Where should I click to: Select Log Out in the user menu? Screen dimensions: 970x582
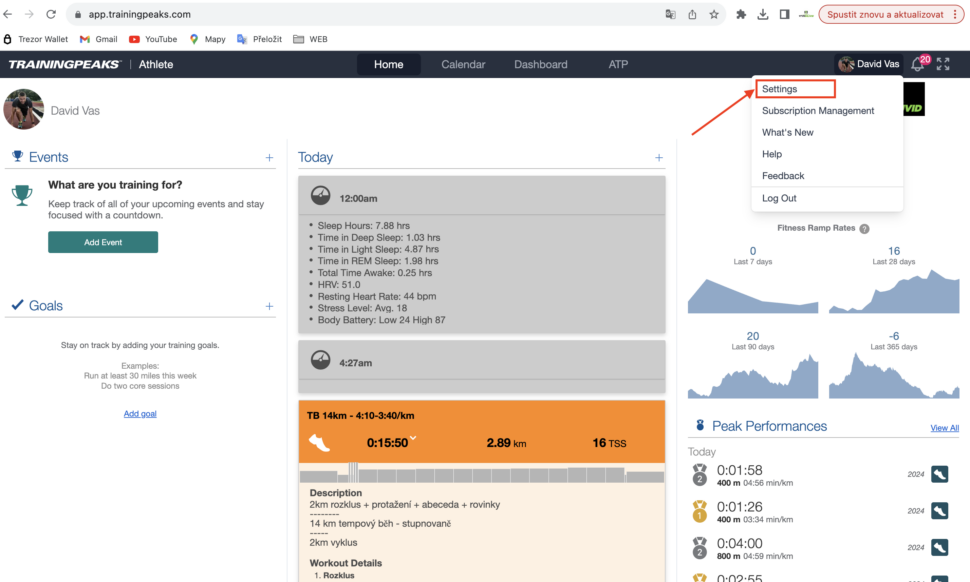(x=779, y=198)
